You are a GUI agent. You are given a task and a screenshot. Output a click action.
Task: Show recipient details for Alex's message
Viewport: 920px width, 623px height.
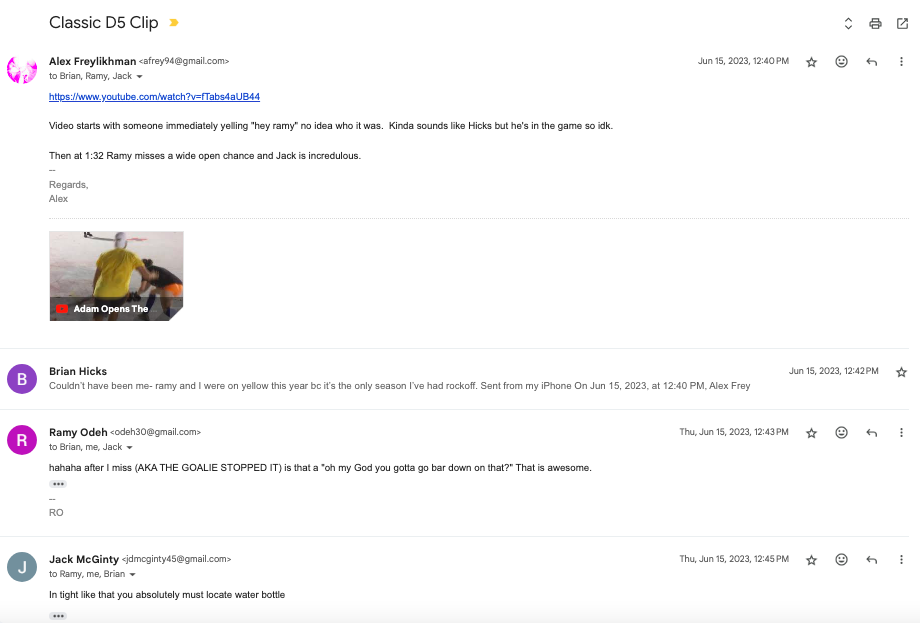140,76
